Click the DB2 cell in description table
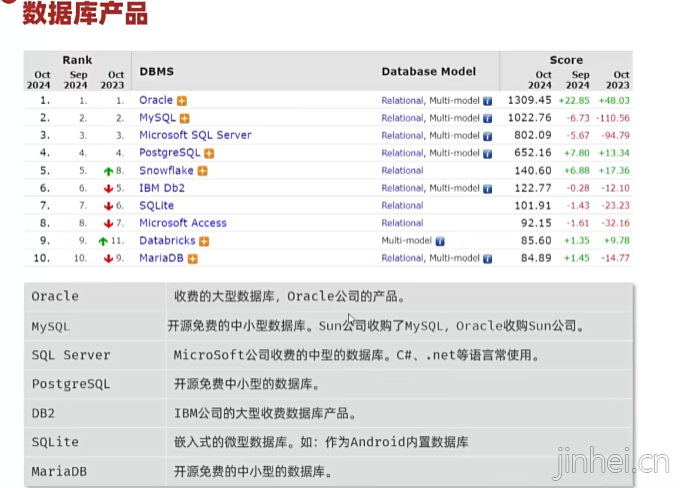680x488 pixels. (x=95, y=413)
